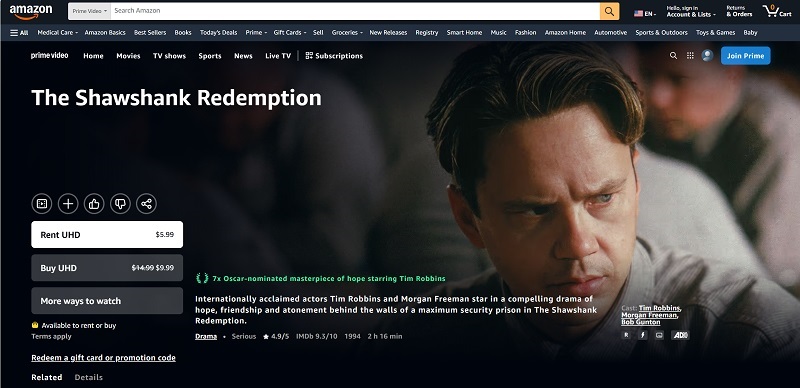Screen dimensions: 800x388
Task: Open News menu item
Action: point(243,56)
